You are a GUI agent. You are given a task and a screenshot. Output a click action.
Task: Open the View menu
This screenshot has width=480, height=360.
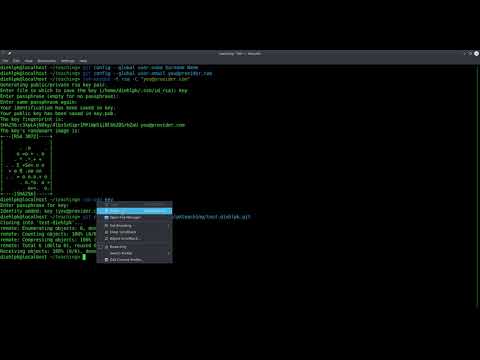pyautogui.click(x=29, y=61)
